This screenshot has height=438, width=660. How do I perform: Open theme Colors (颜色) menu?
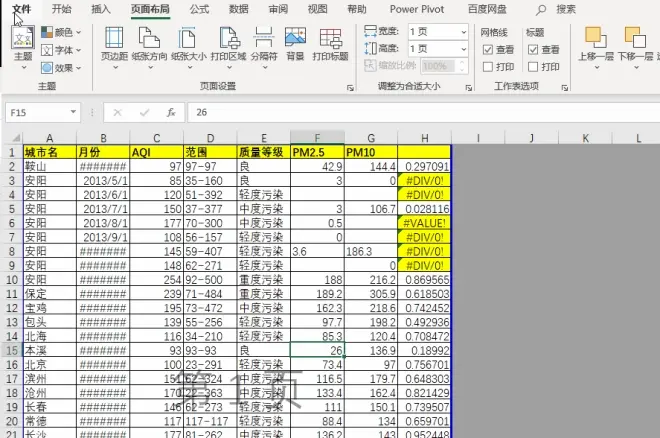coord(61,32)
